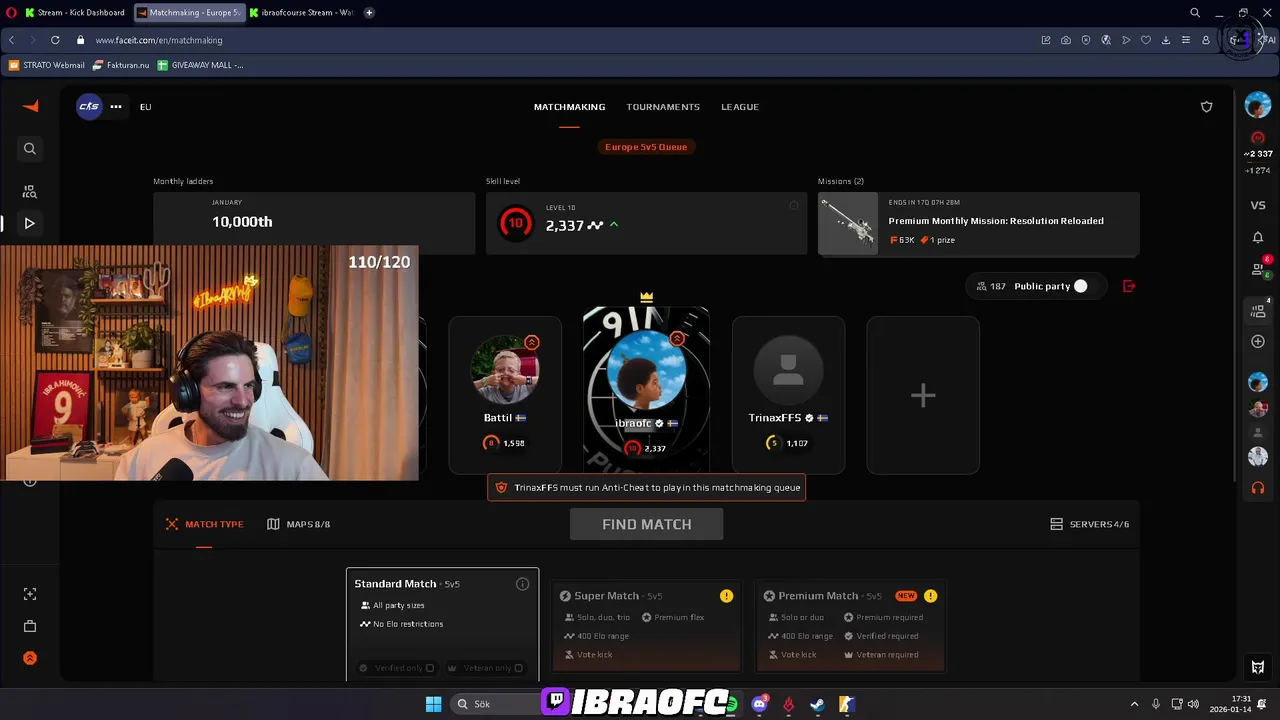The width and height of the screenshot is (1280, 720).
Task: Click the 187 party members counter
Action: coord(991,286)
